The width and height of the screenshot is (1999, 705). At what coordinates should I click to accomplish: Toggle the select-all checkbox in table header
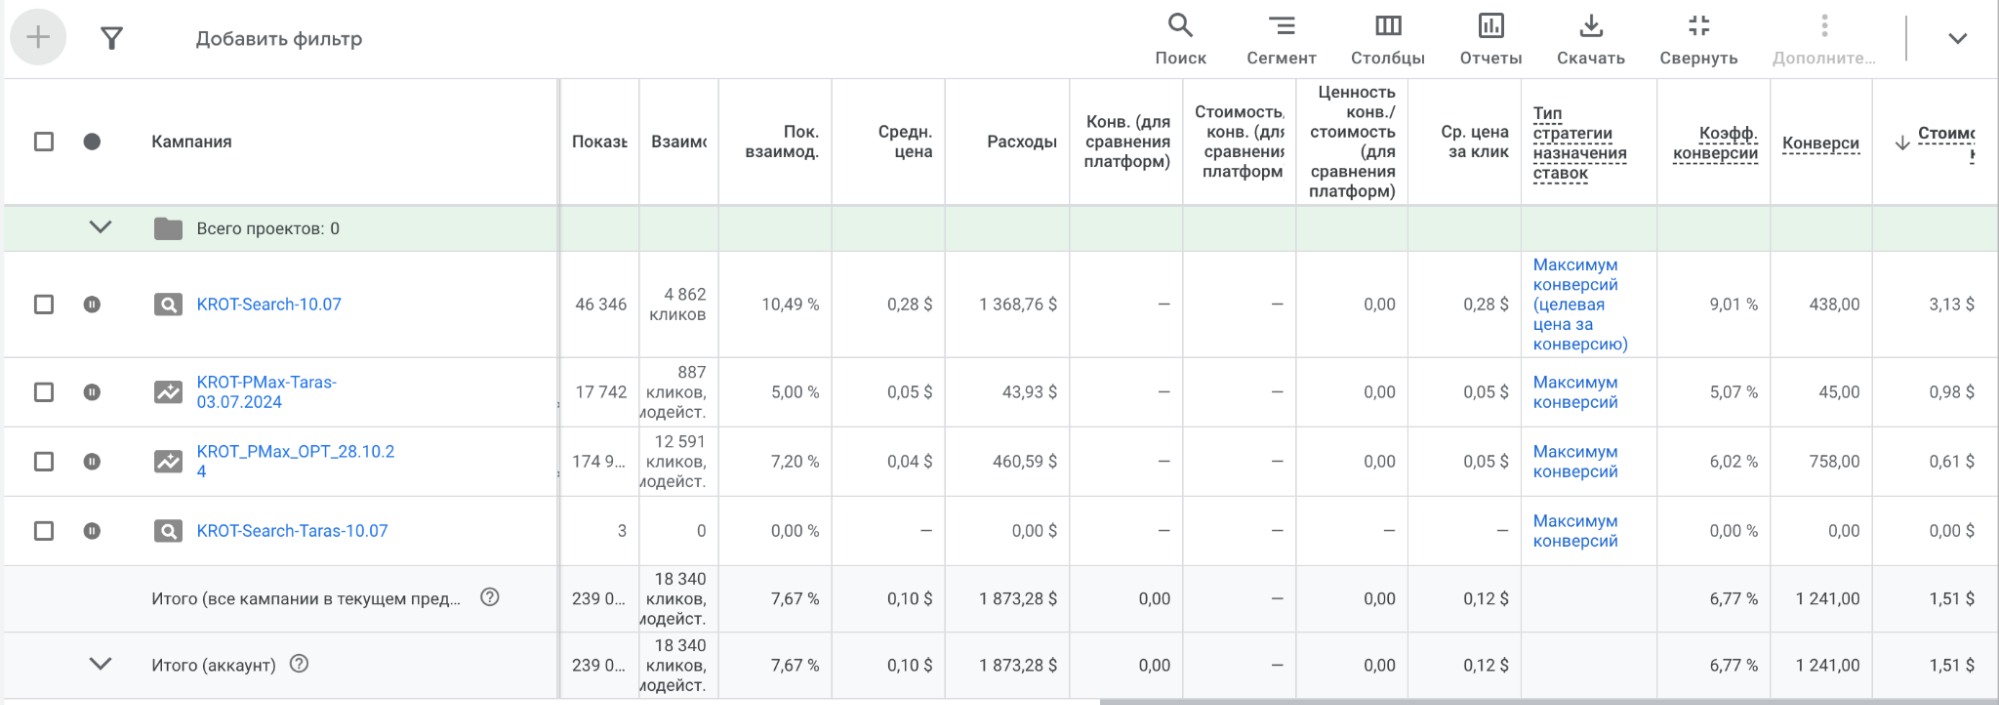(x=44, y=142)
